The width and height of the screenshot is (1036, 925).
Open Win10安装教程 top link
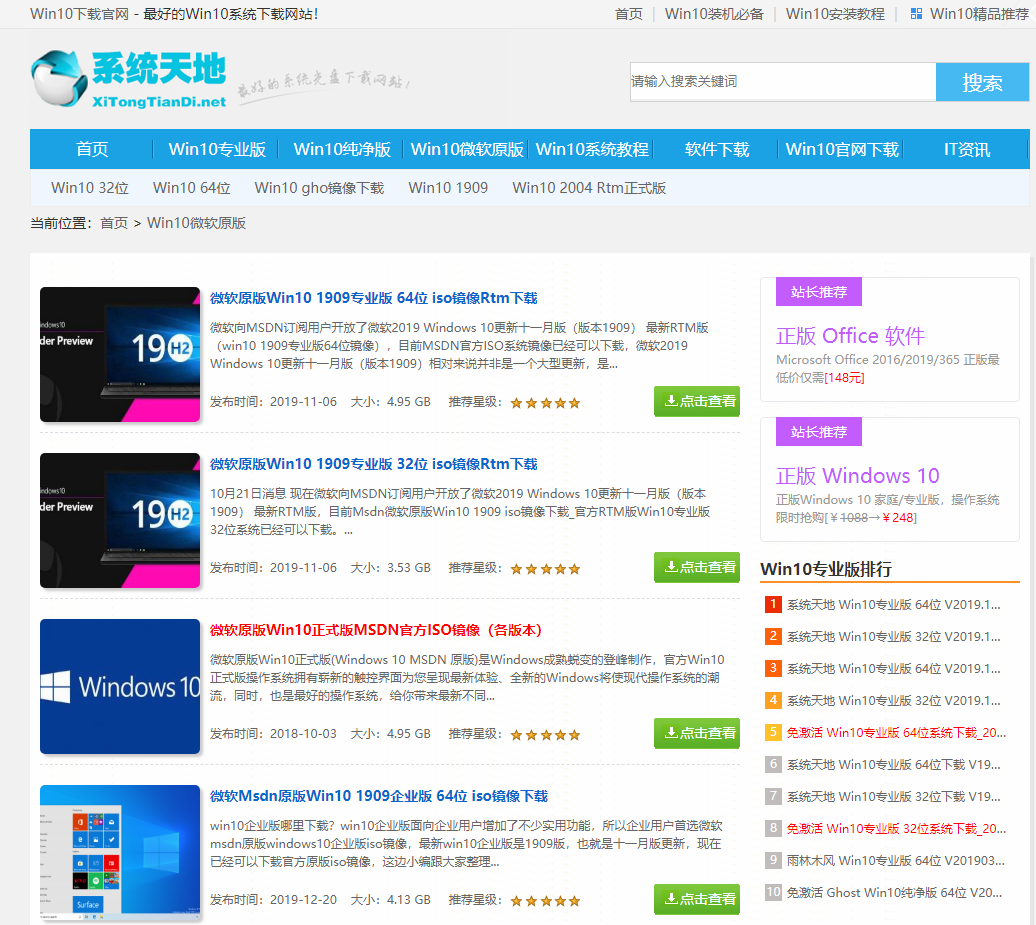pos(835,14)
